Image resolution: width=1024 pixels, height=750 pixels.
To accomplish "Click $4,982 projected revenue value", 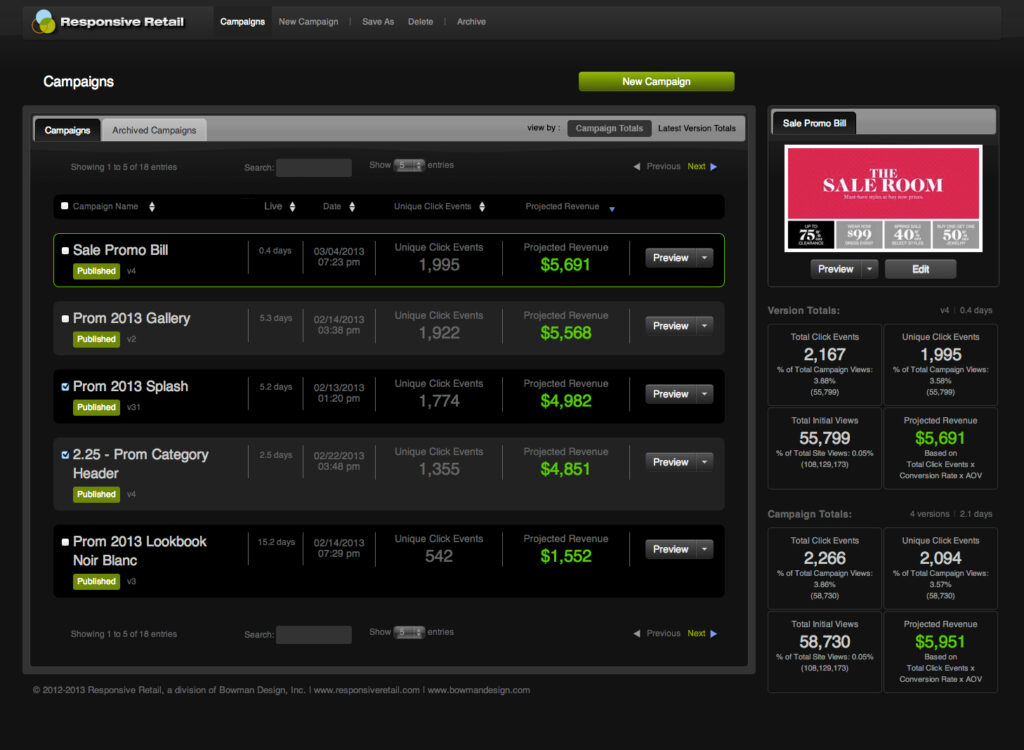I will coord(566,401).
